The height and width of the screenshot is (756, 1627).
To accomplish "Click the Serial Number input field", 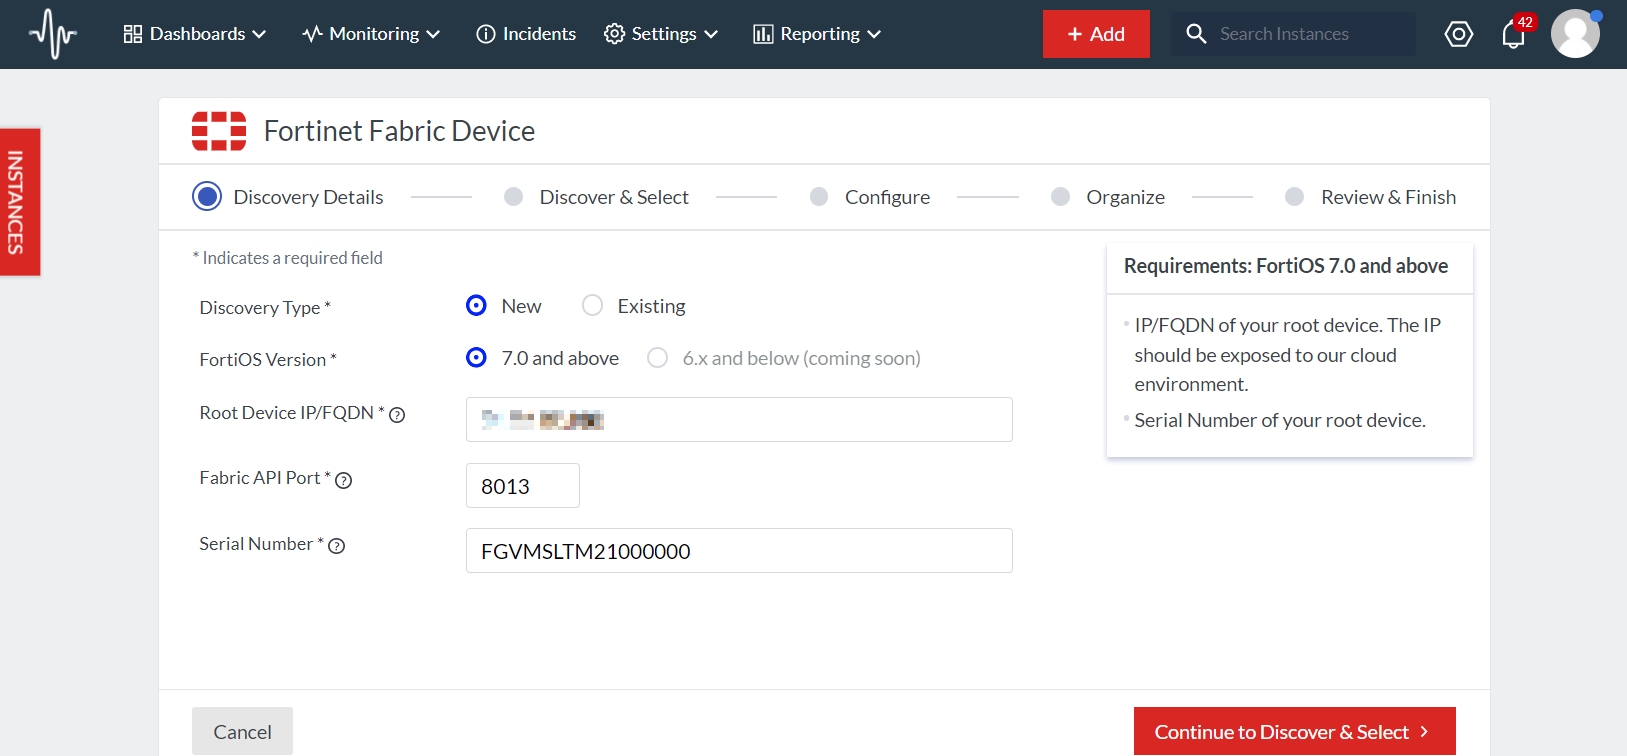I will tap(739, 551).
